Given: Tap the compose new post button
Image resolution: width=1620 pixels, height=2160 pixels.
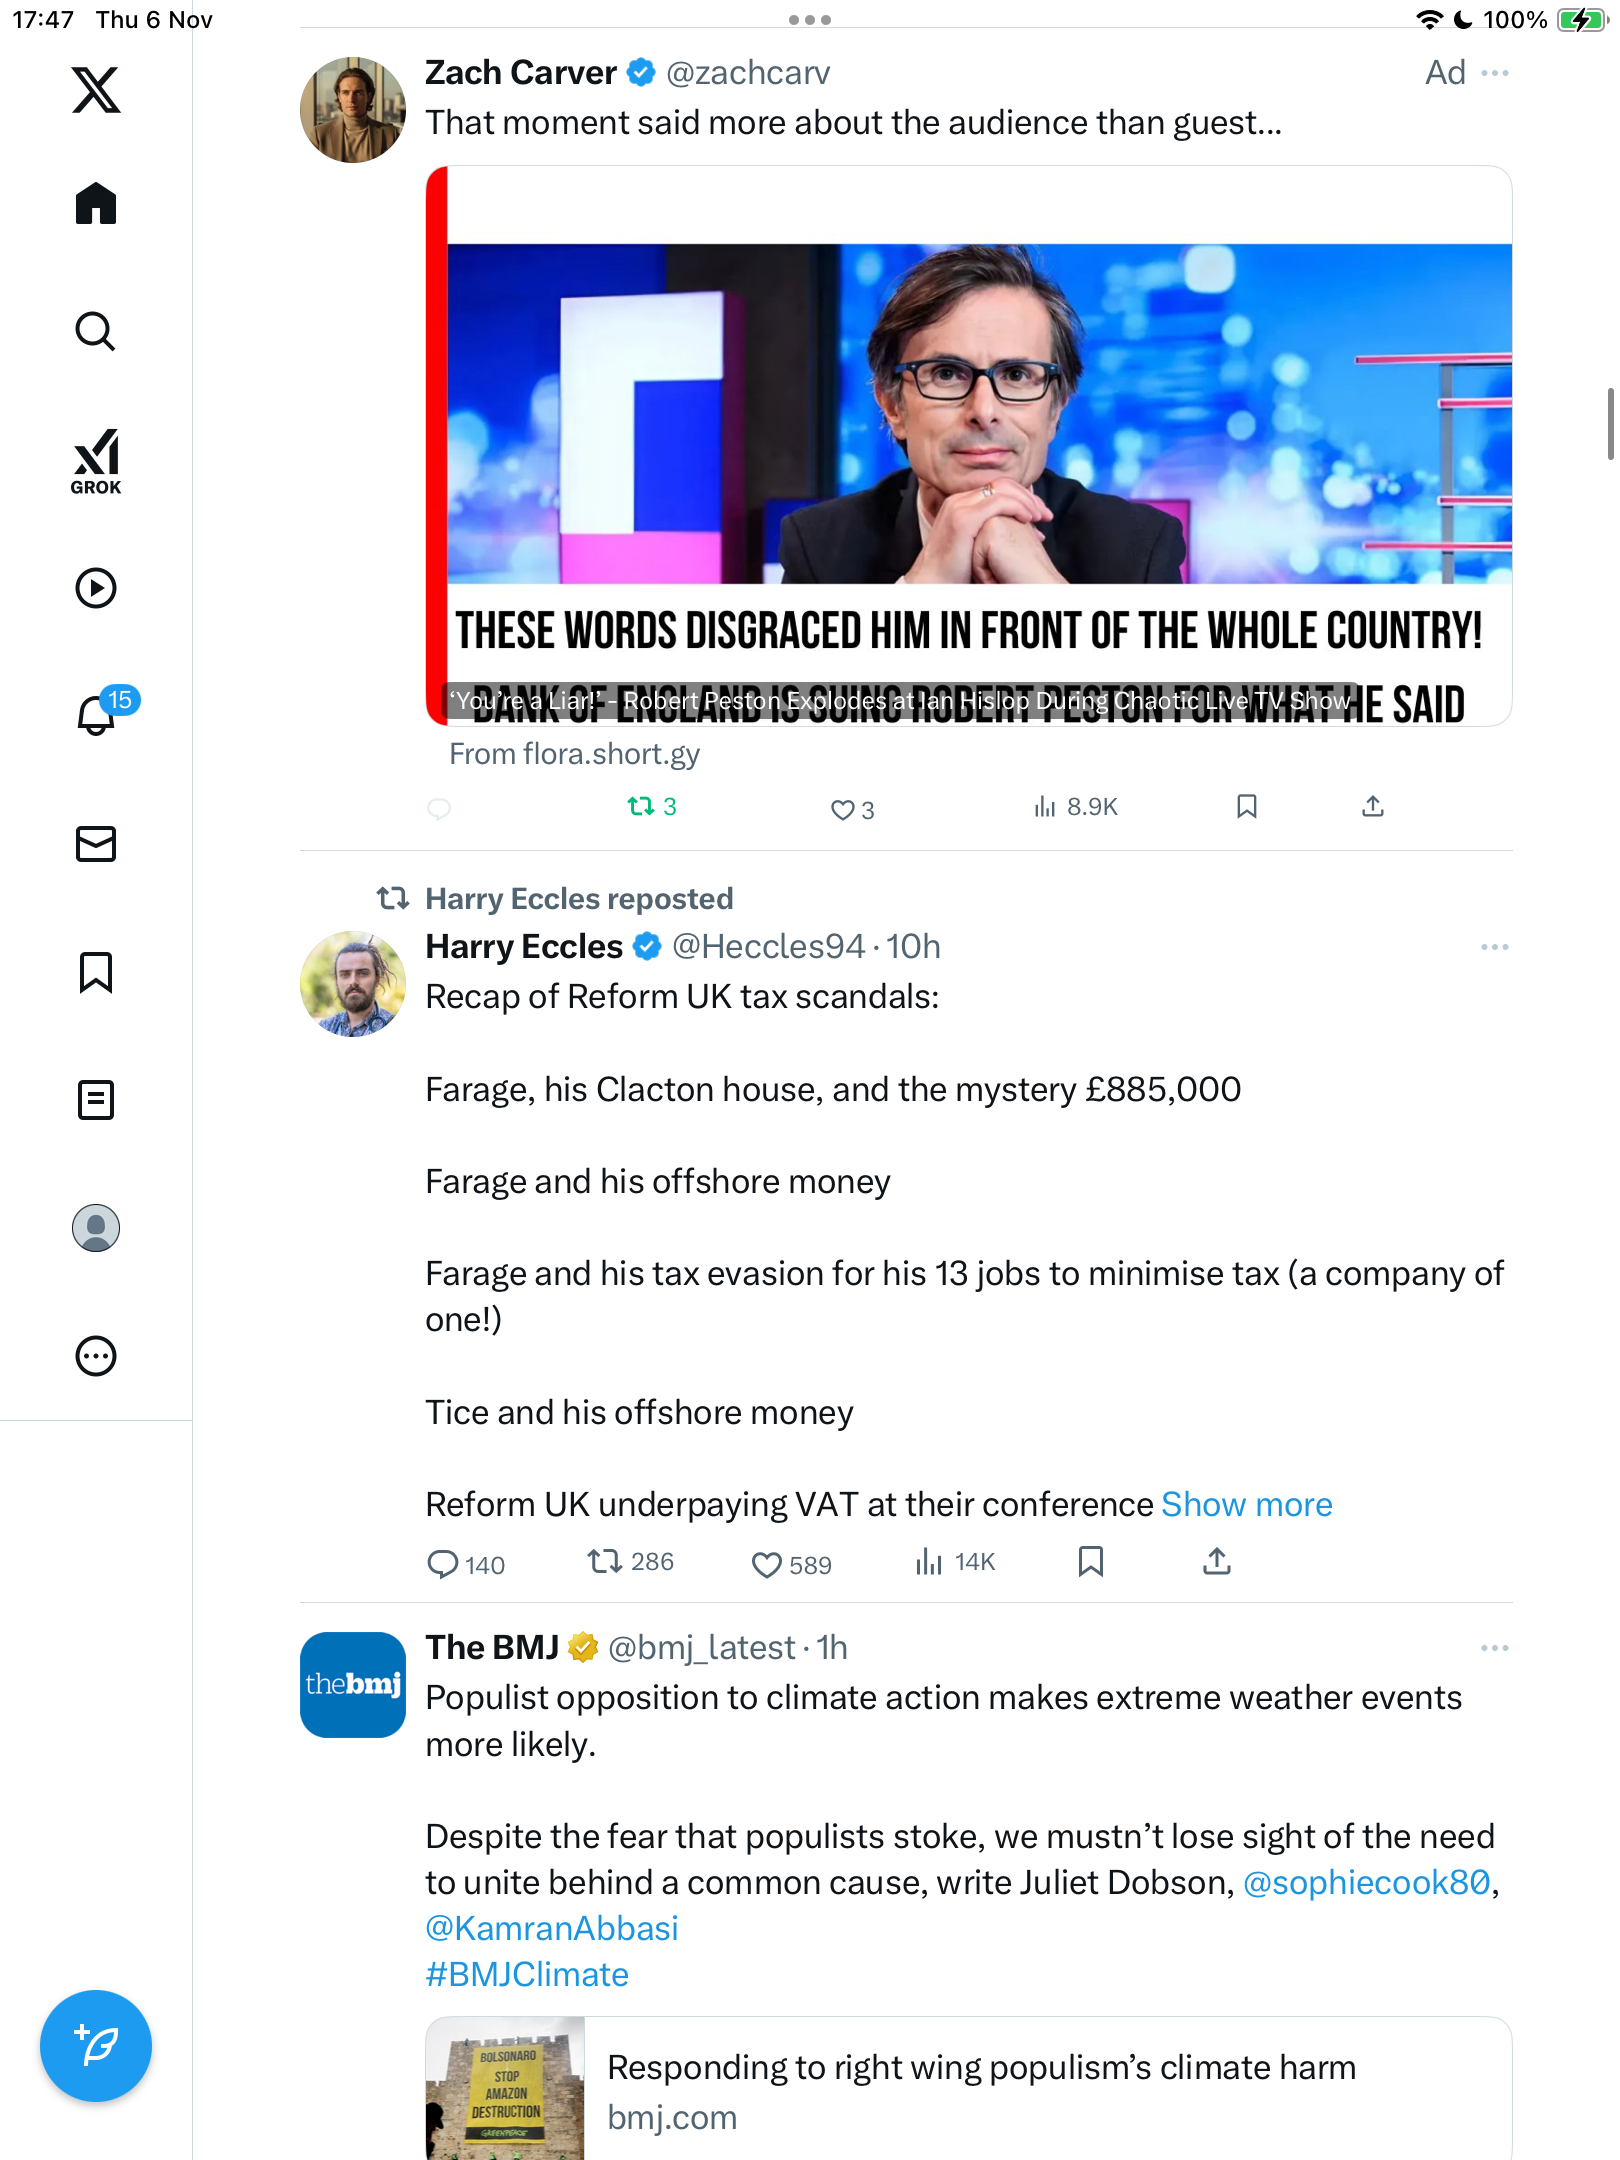Looking at the screenshot, I should click(x=96, y=2046).
